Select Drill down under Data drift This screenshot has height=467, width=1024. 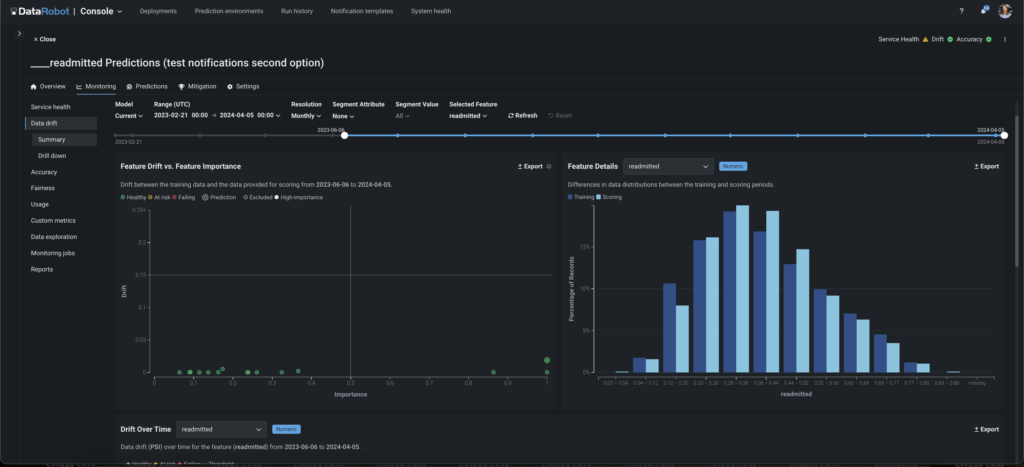point(52,156)
